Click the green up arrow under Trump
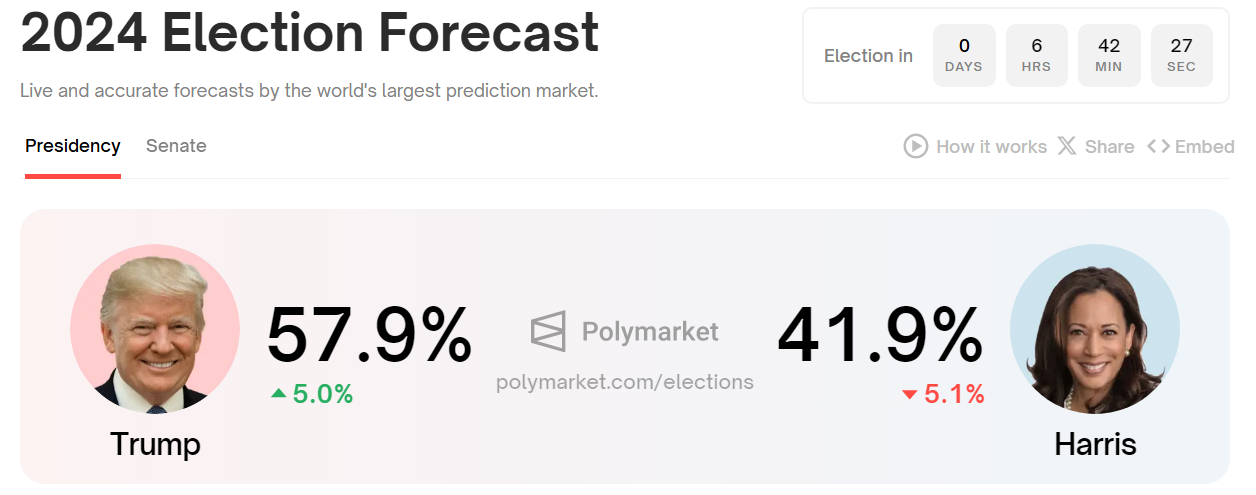Viewport: 1256px width, 495px height. 279,394
